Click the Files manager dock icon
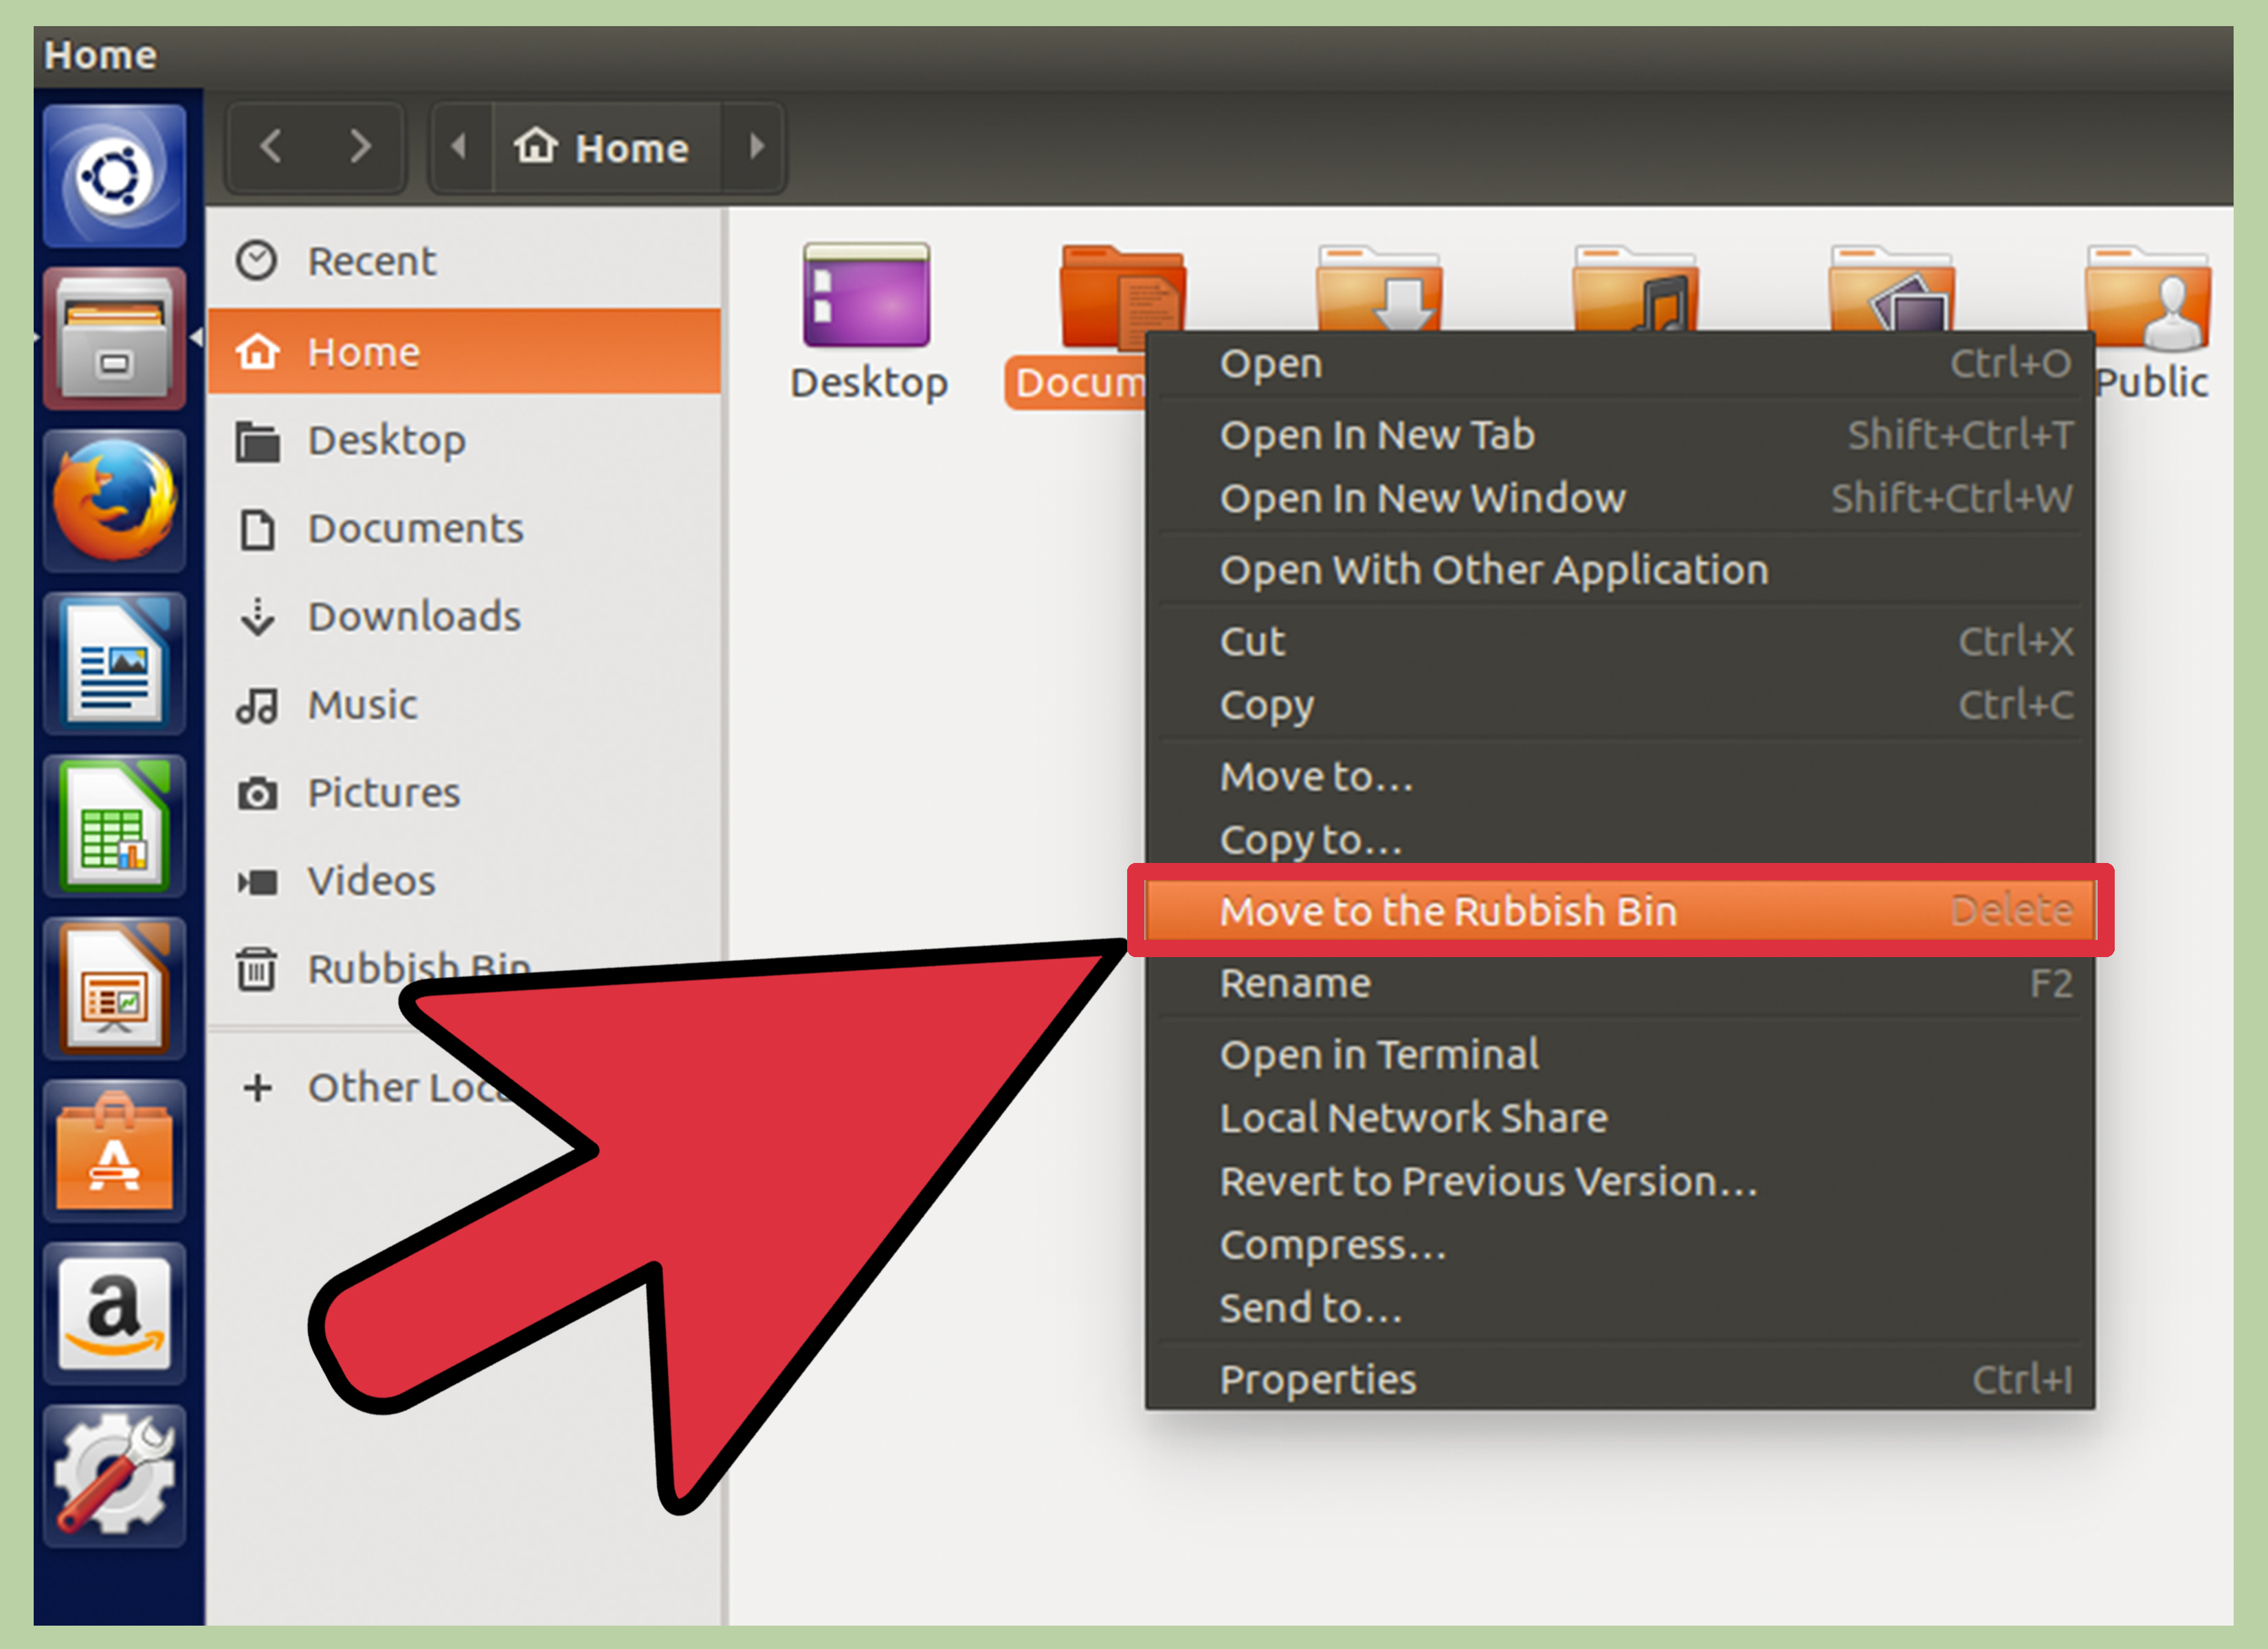This screenshot has height=1649, width=2268. point(114,338)
